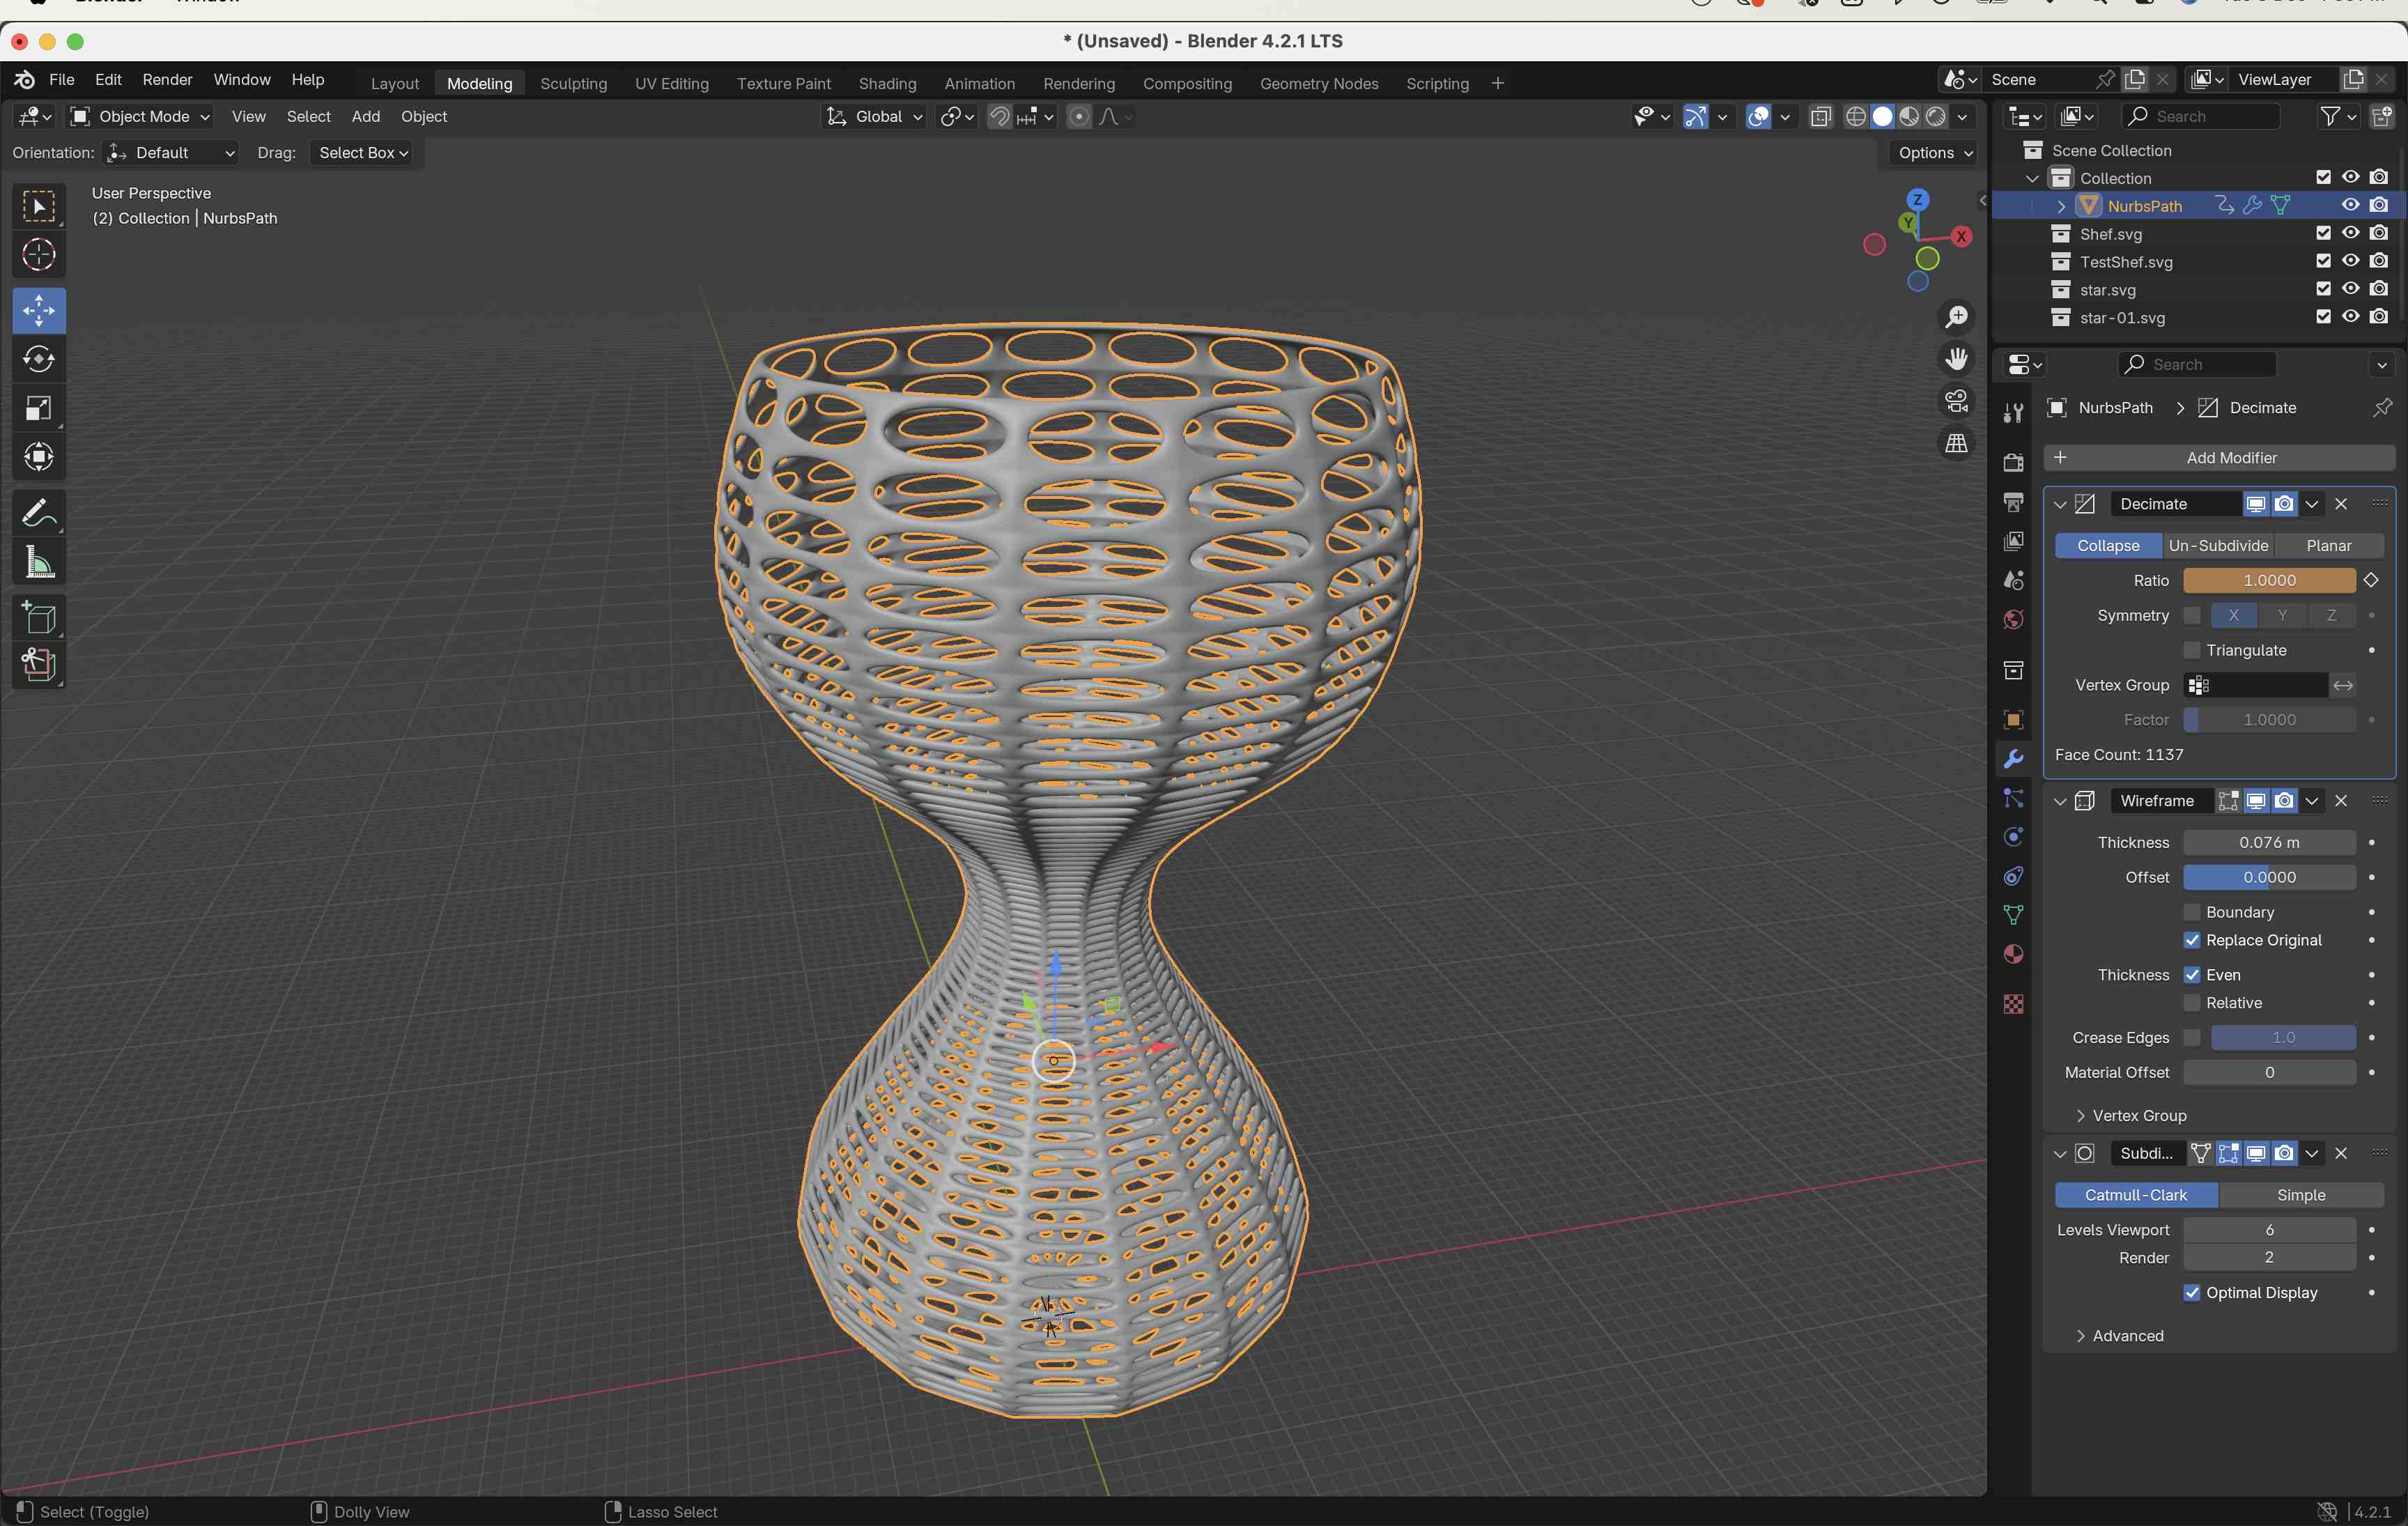Select the Cursor tool
Viewport: 2408px width, 1526px height.
coord(39,255)
